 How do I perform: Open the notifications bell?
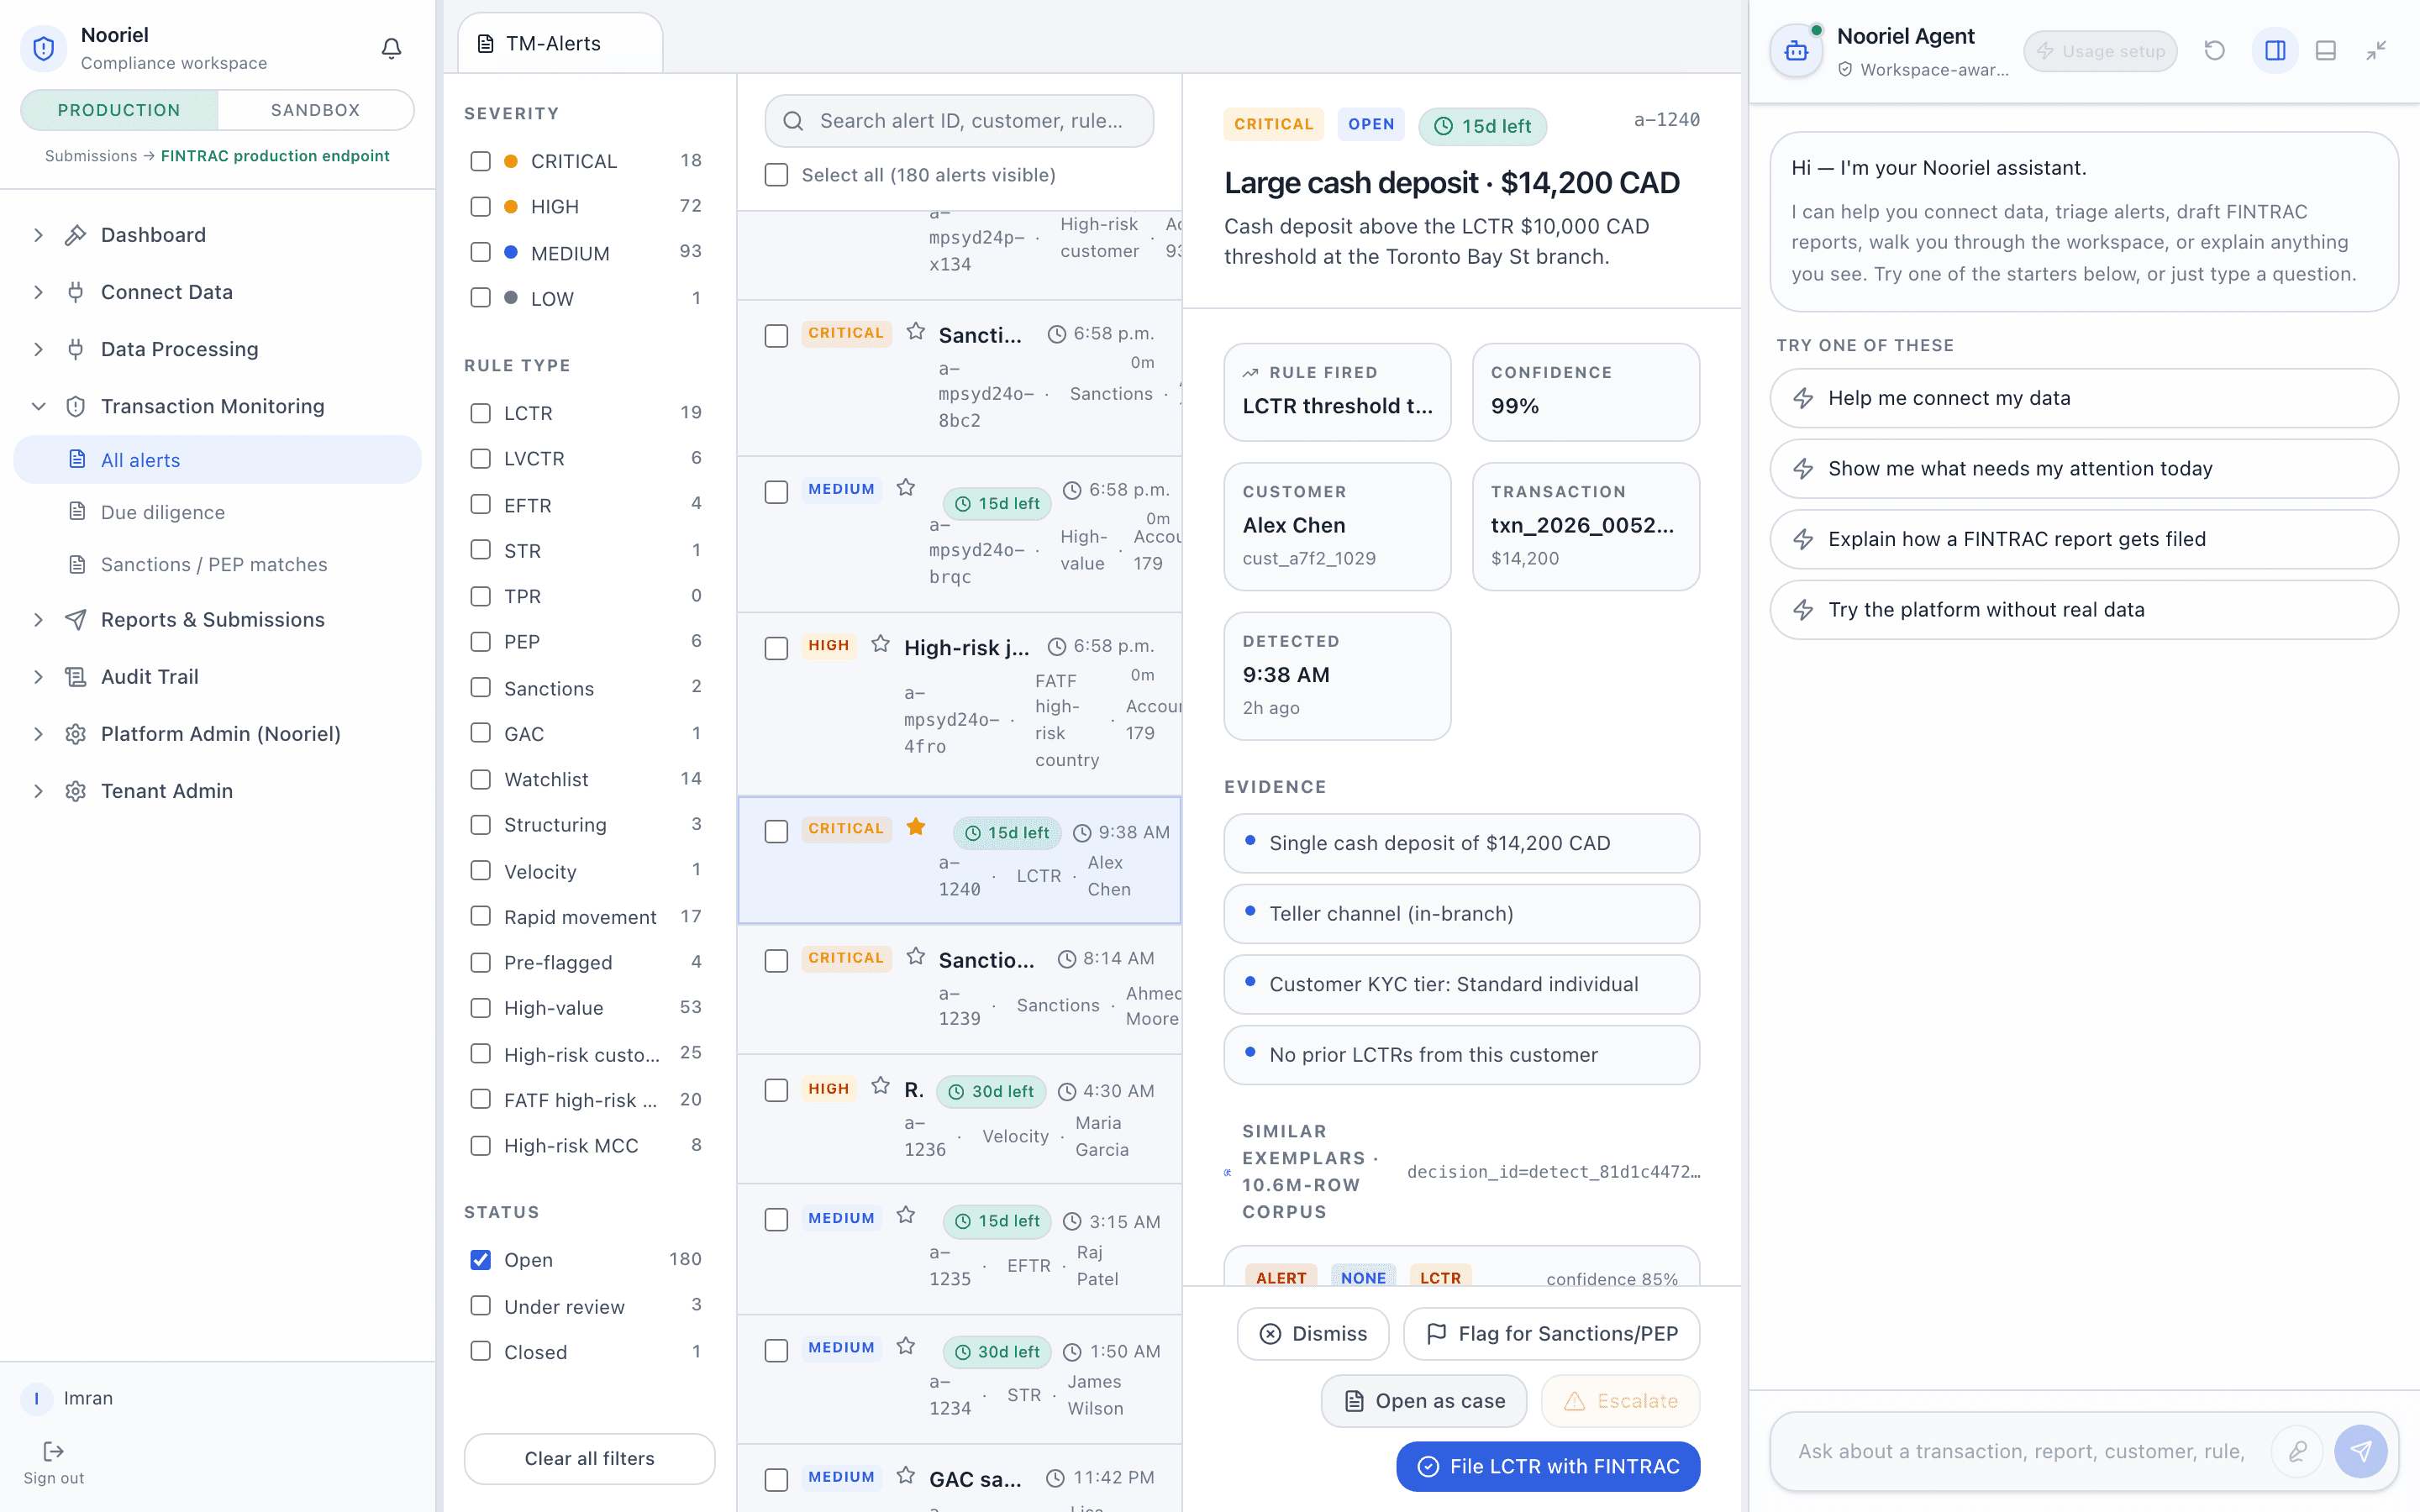[x=391, y=48]
